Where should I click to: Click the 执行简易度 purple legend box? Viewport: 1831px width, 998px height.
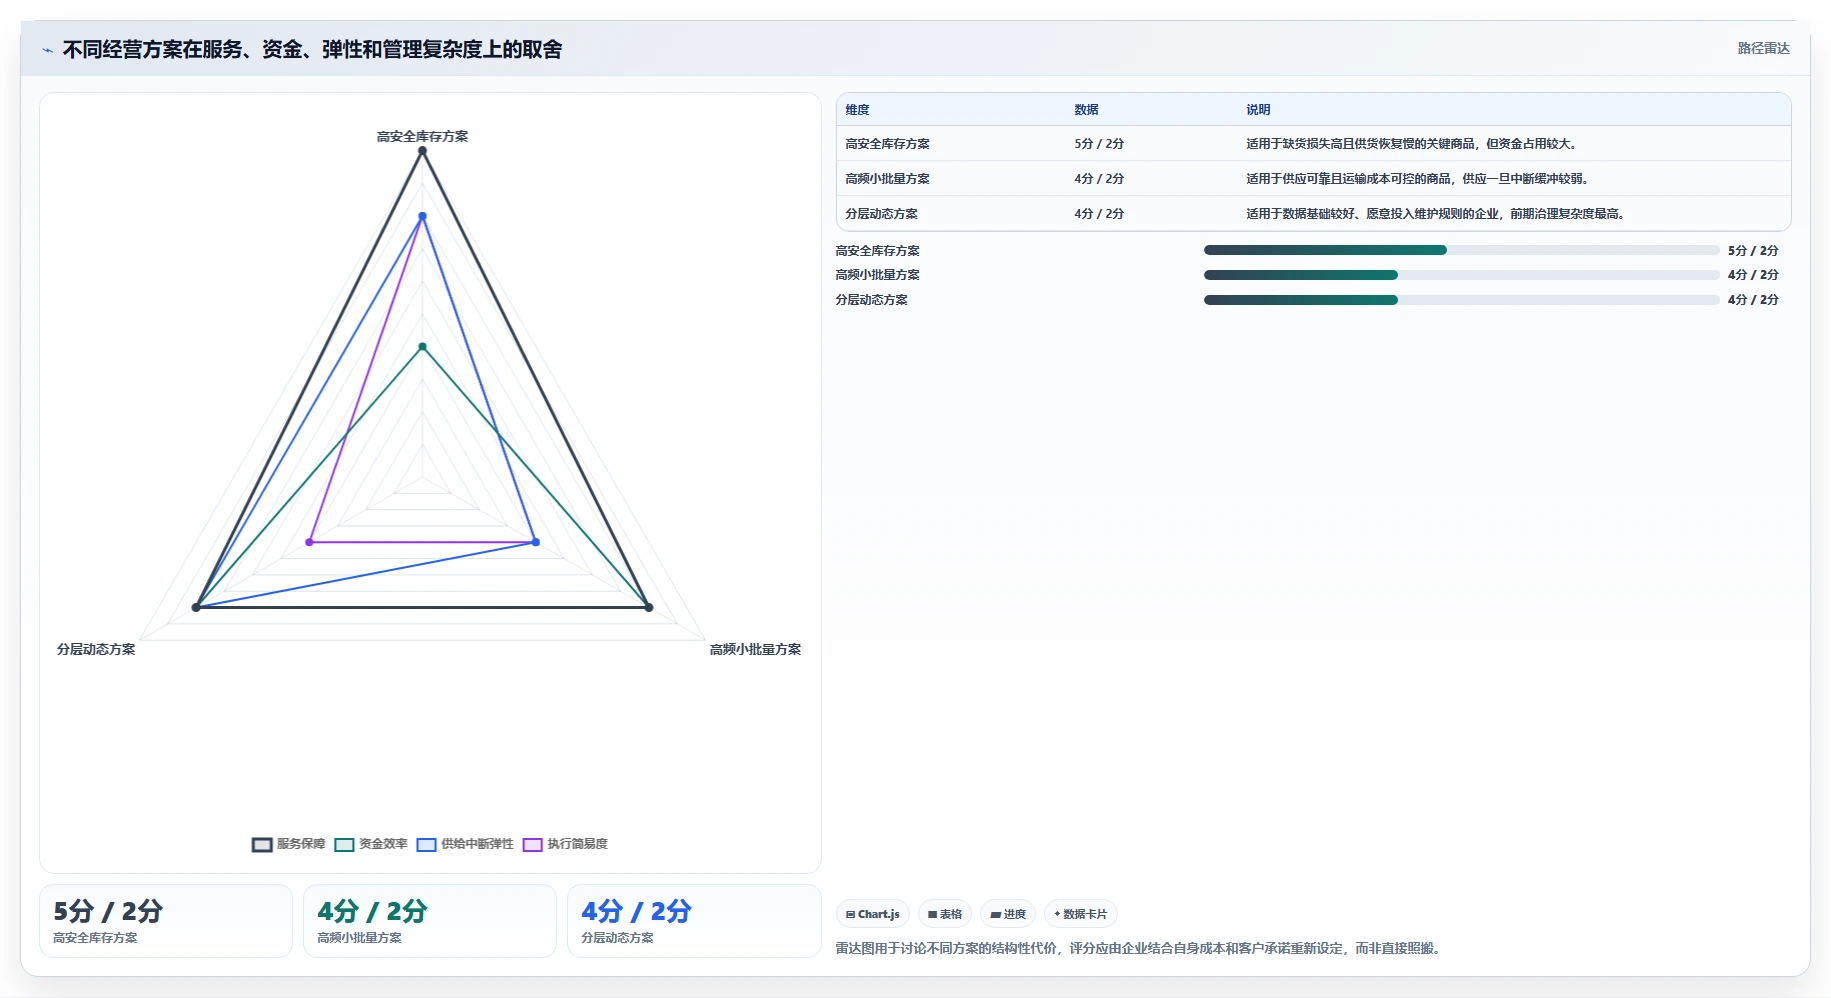(x=532, y=845)
